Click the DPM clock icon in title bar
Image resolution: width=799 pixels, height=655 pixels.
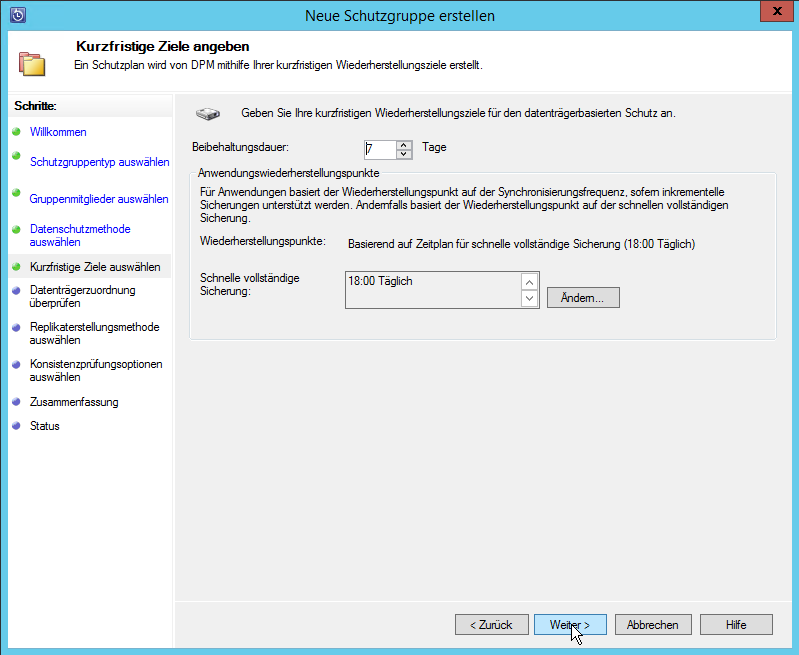(17, 15)
